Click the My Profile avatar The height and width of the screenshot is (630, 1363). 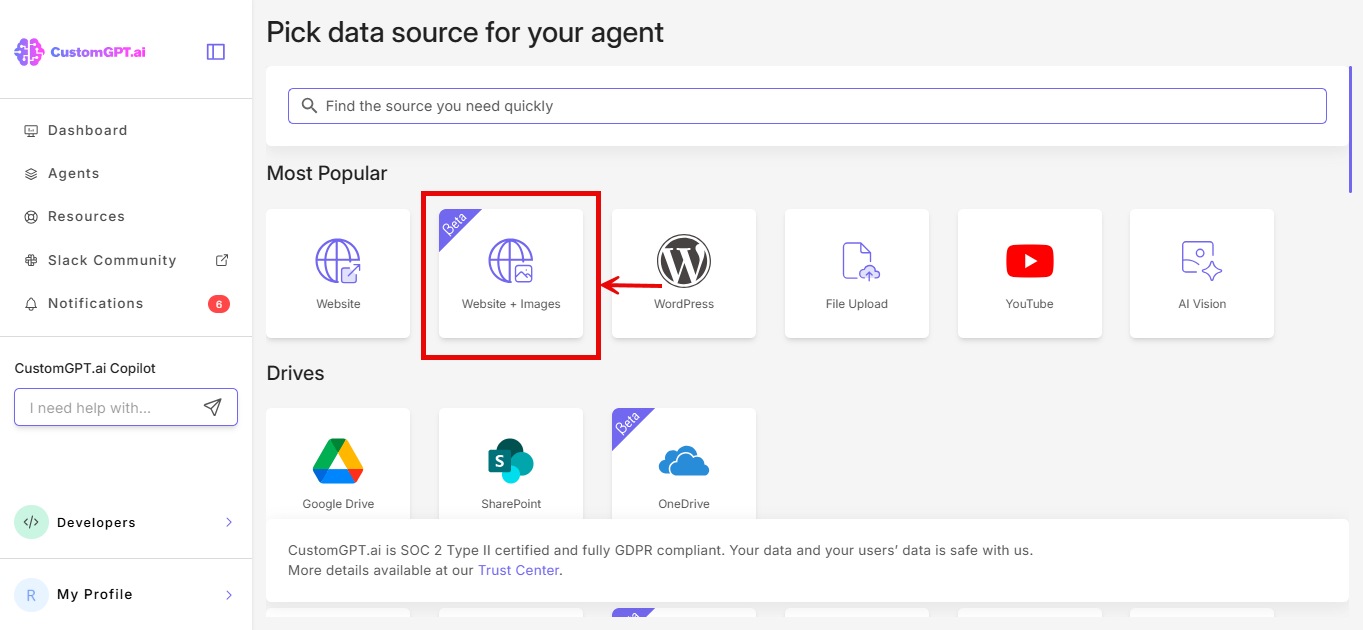[31, 595]
